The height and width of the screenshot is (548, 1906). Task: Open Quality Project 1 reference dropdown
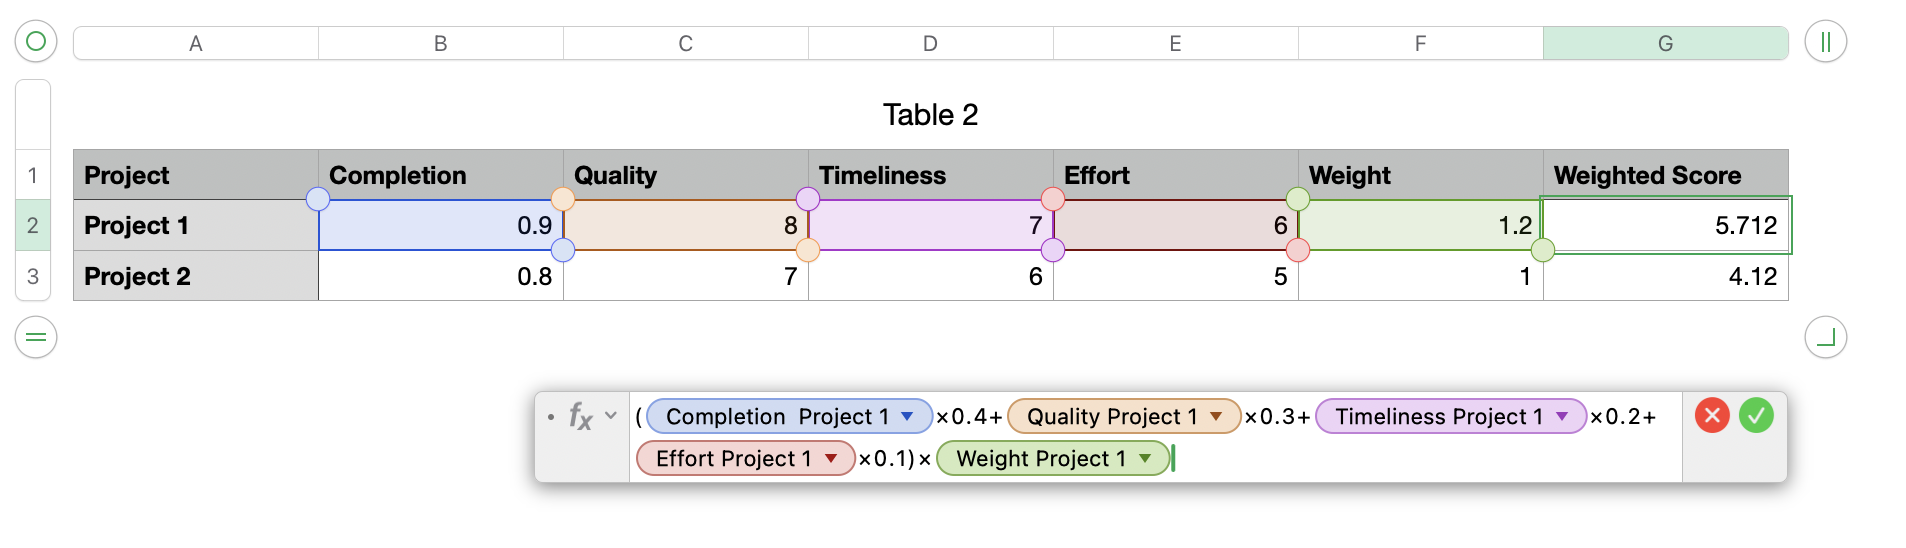1217,416
